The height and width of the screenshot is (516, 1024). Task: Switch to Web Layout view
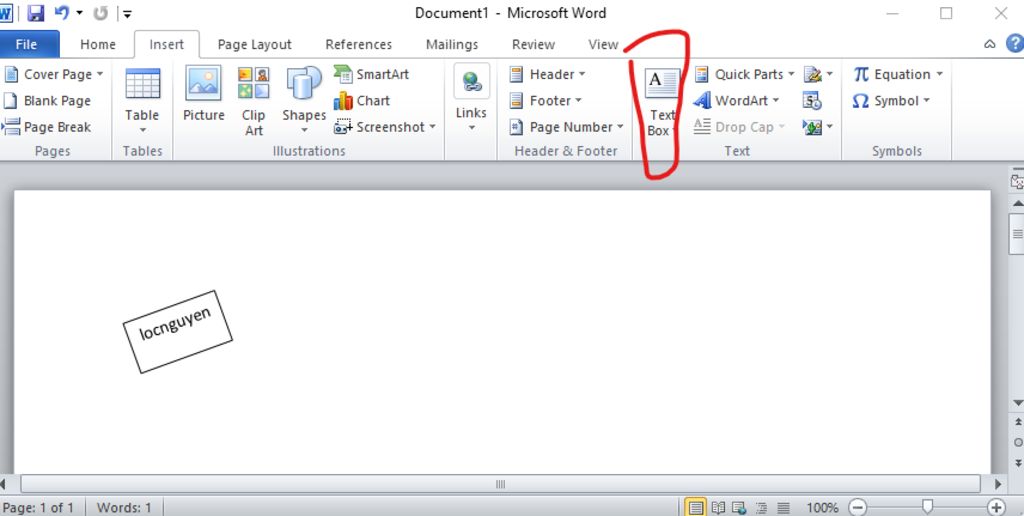click(739, 508)
